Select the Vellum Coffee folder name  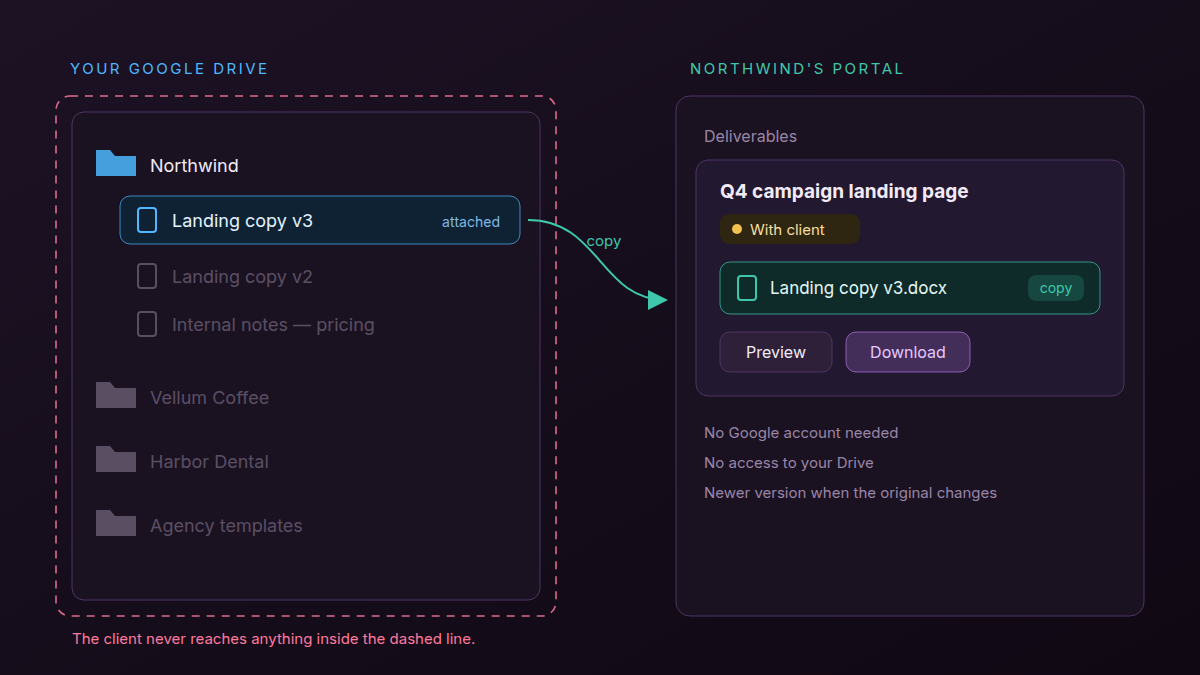coord(209,398)
